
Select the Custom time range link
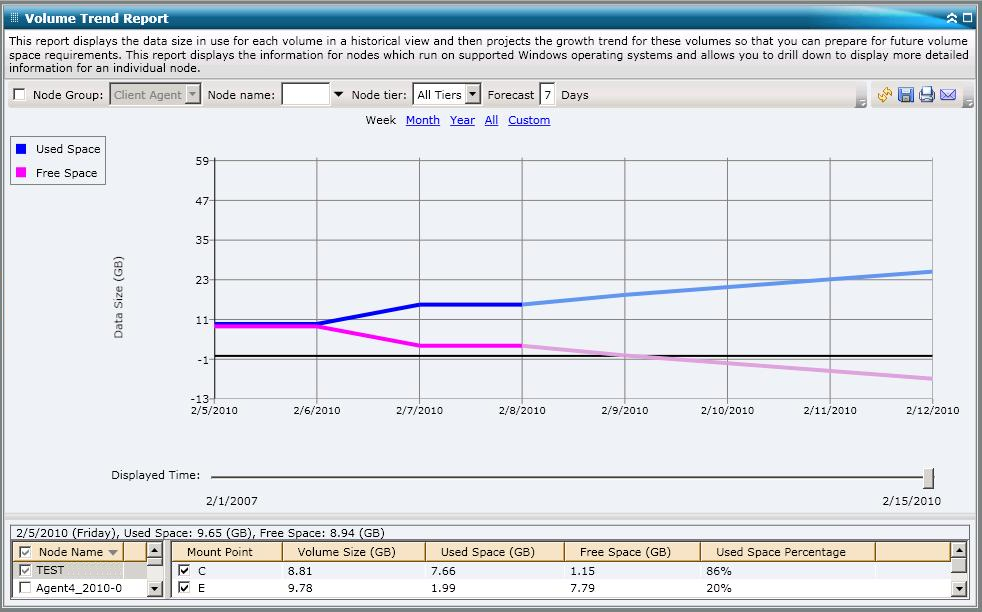tap(529, 120)
